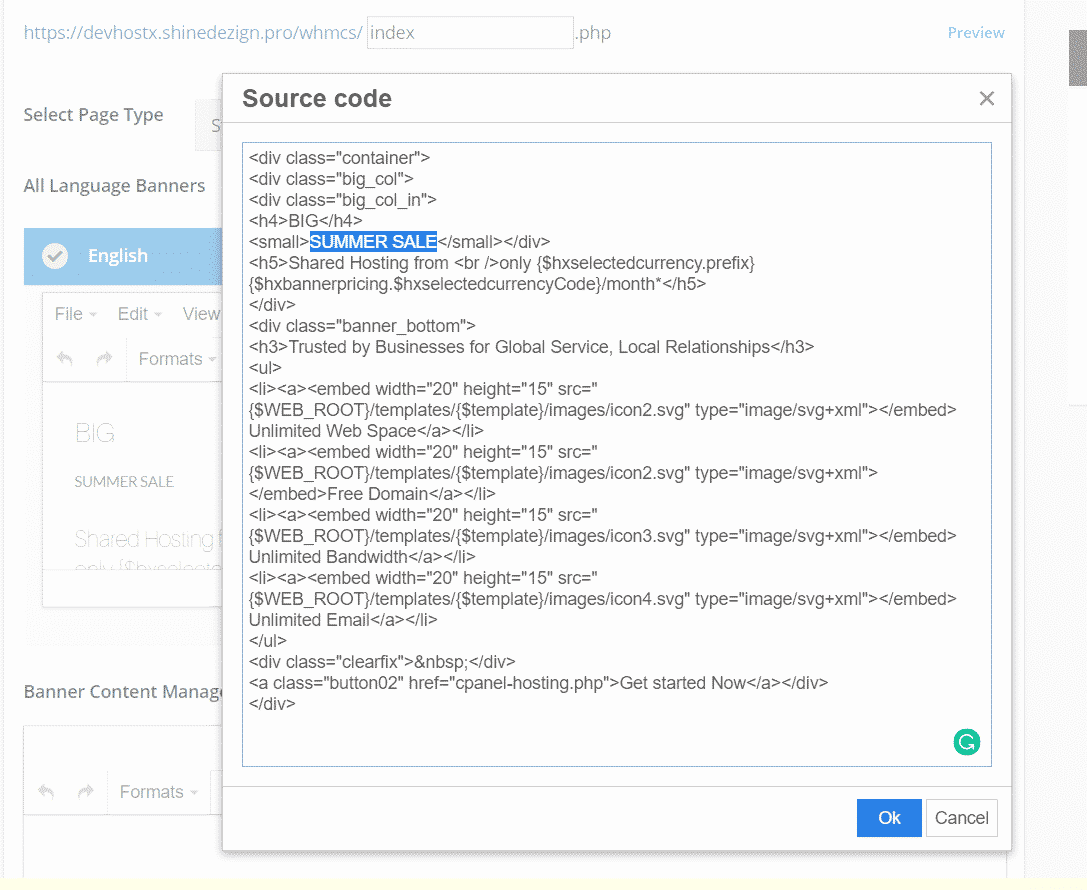Screen dimensions: 1087x890
Task: Expand Formats dropdown in English banner editor
Action: [177, 359]
